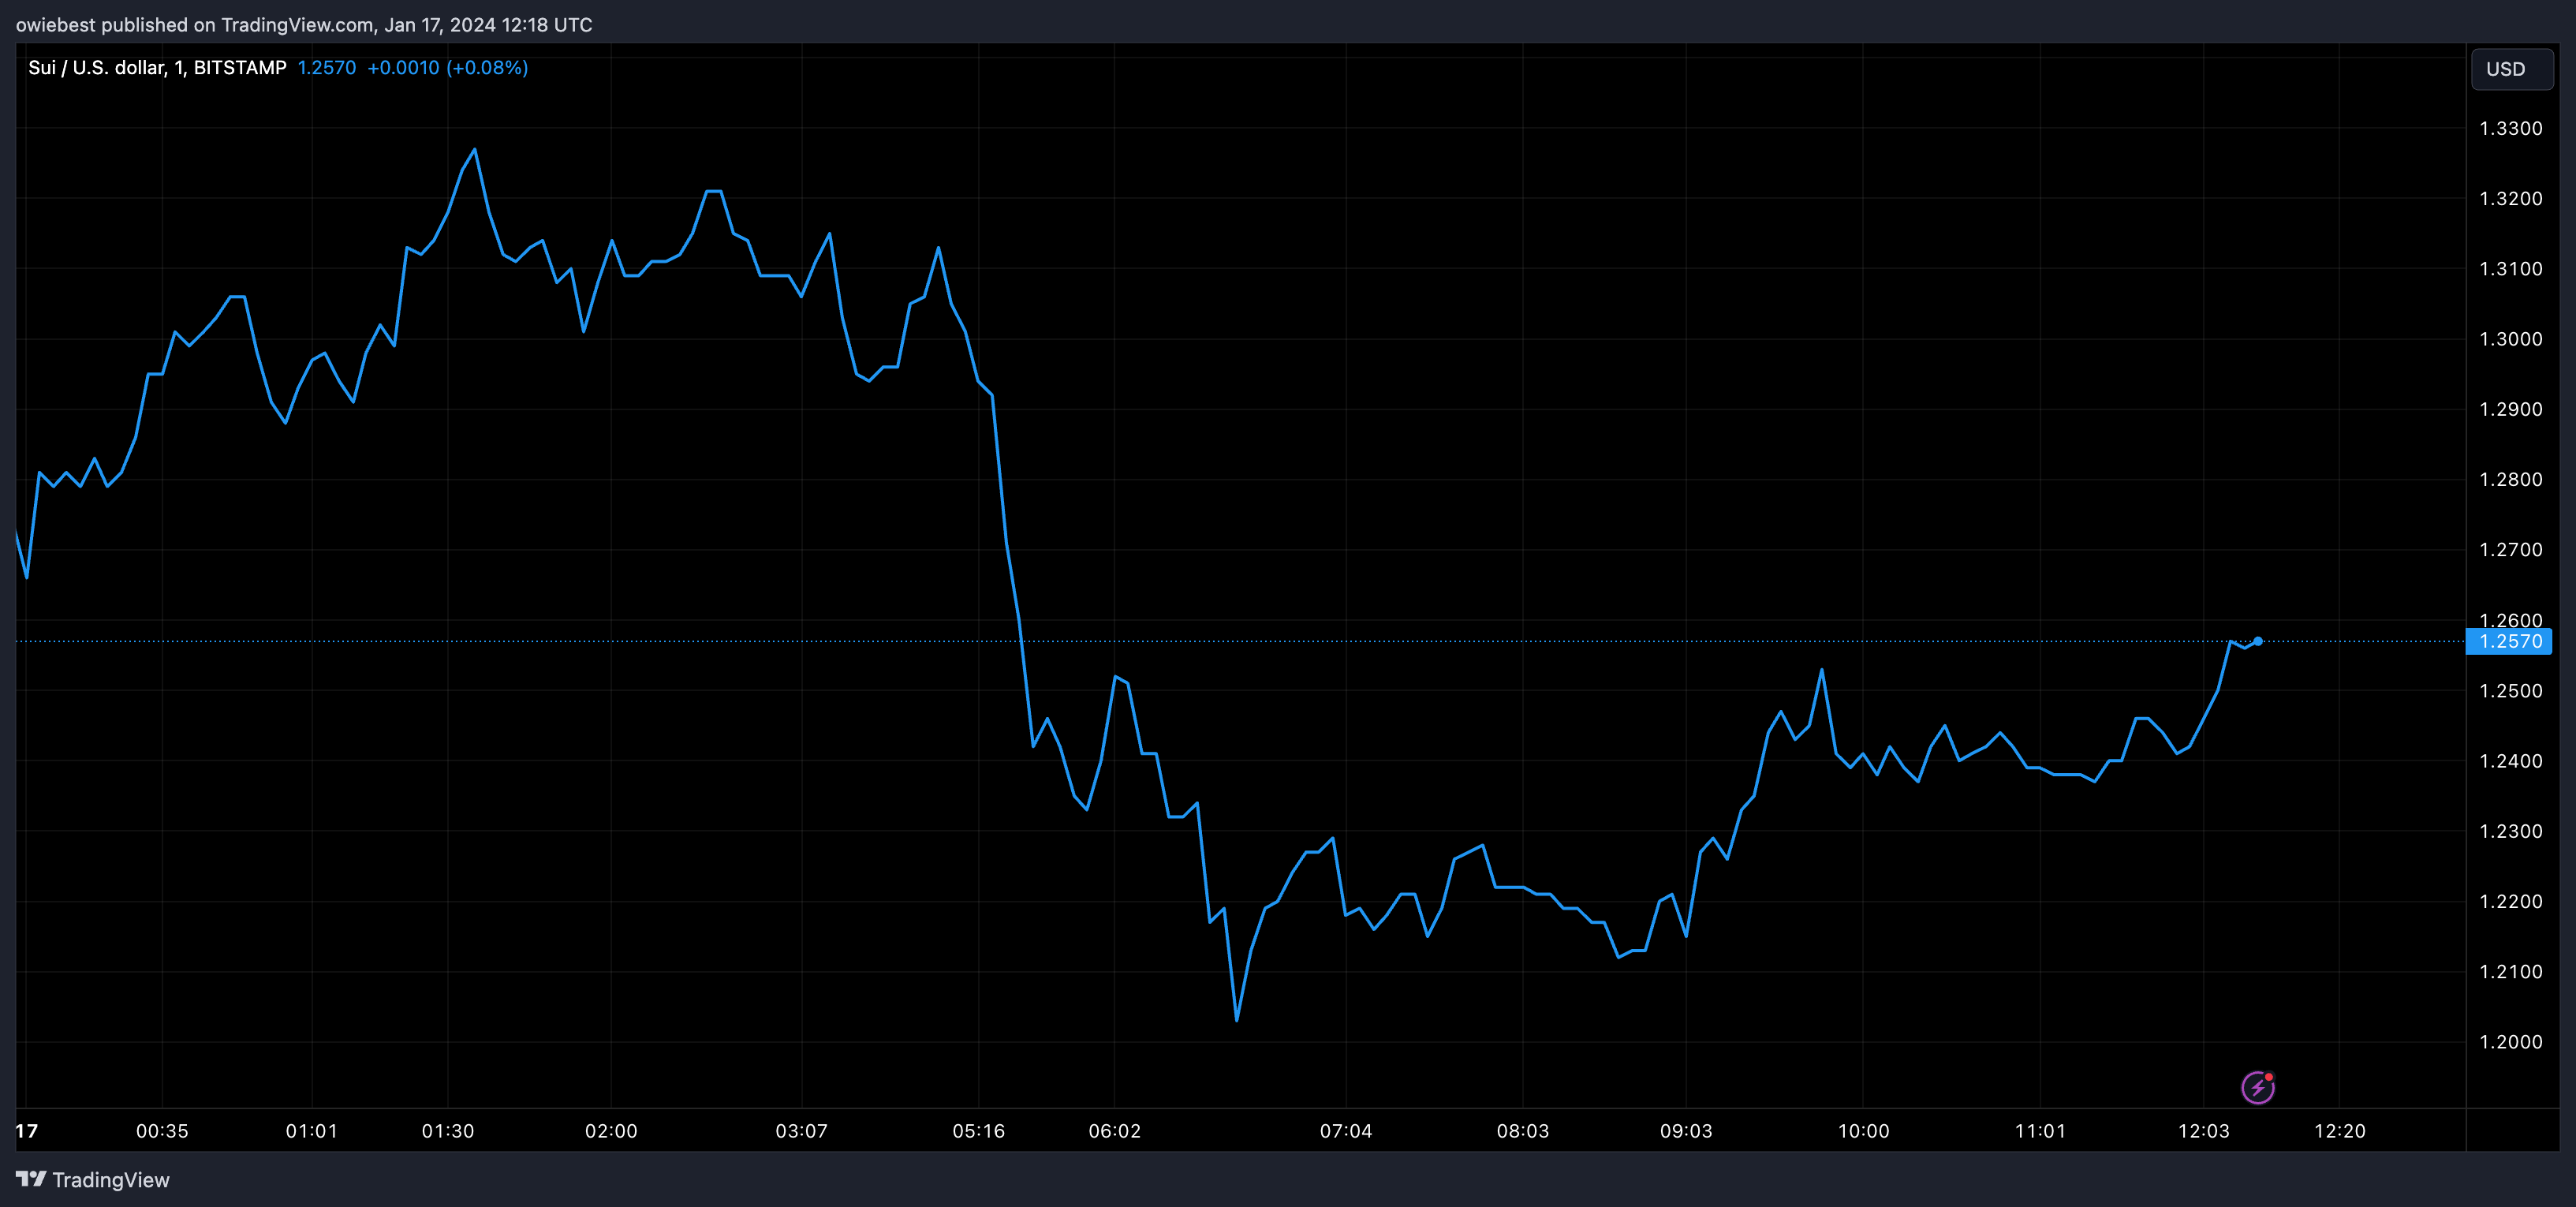Click the 1.2000 price axis label
The image size is (2576, 1207).
(2510, 1042)
